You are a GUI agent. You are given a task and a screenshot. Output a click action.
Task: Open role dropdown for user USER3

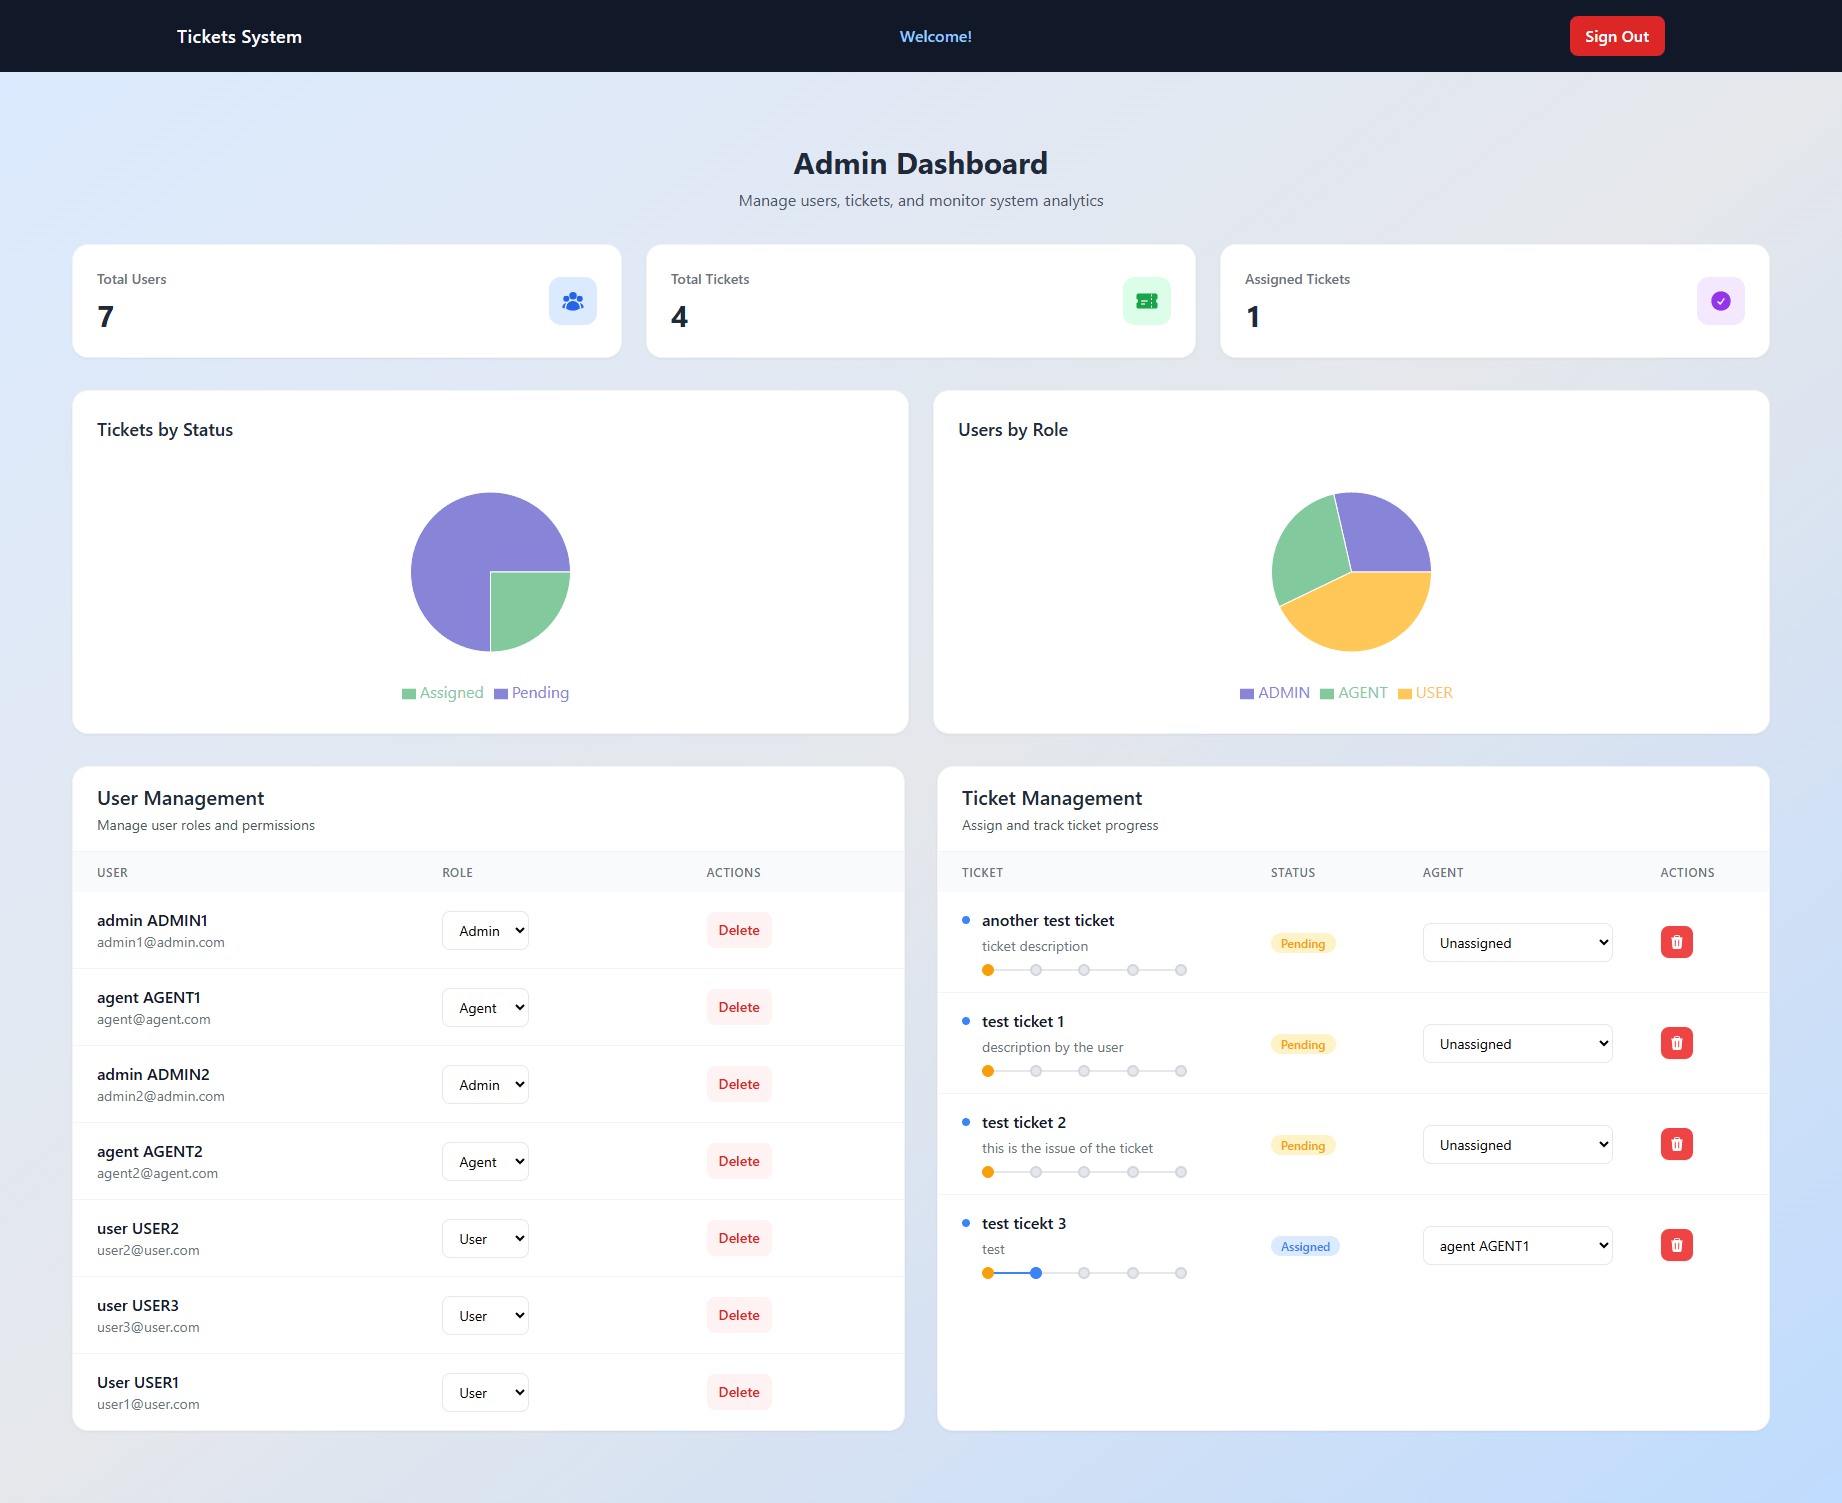[485, 1316]
